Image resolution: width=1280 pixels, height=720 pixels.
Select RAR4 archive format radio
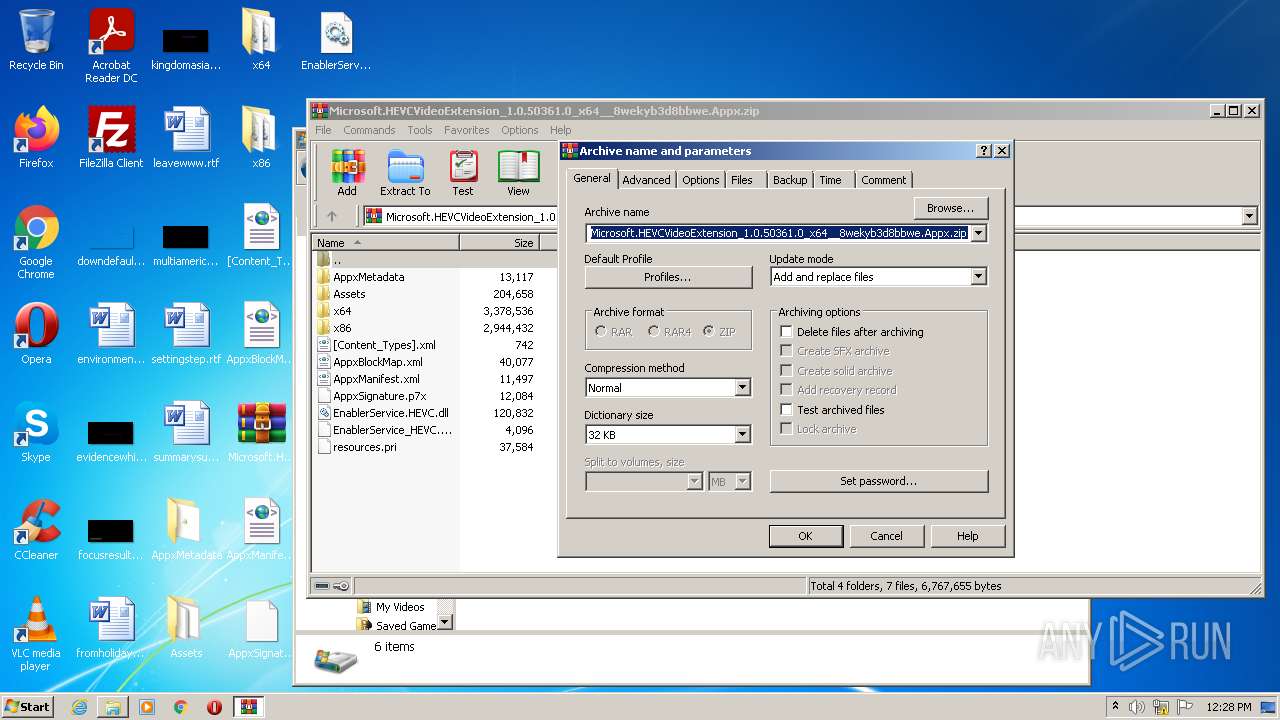(x=653, y=332)
